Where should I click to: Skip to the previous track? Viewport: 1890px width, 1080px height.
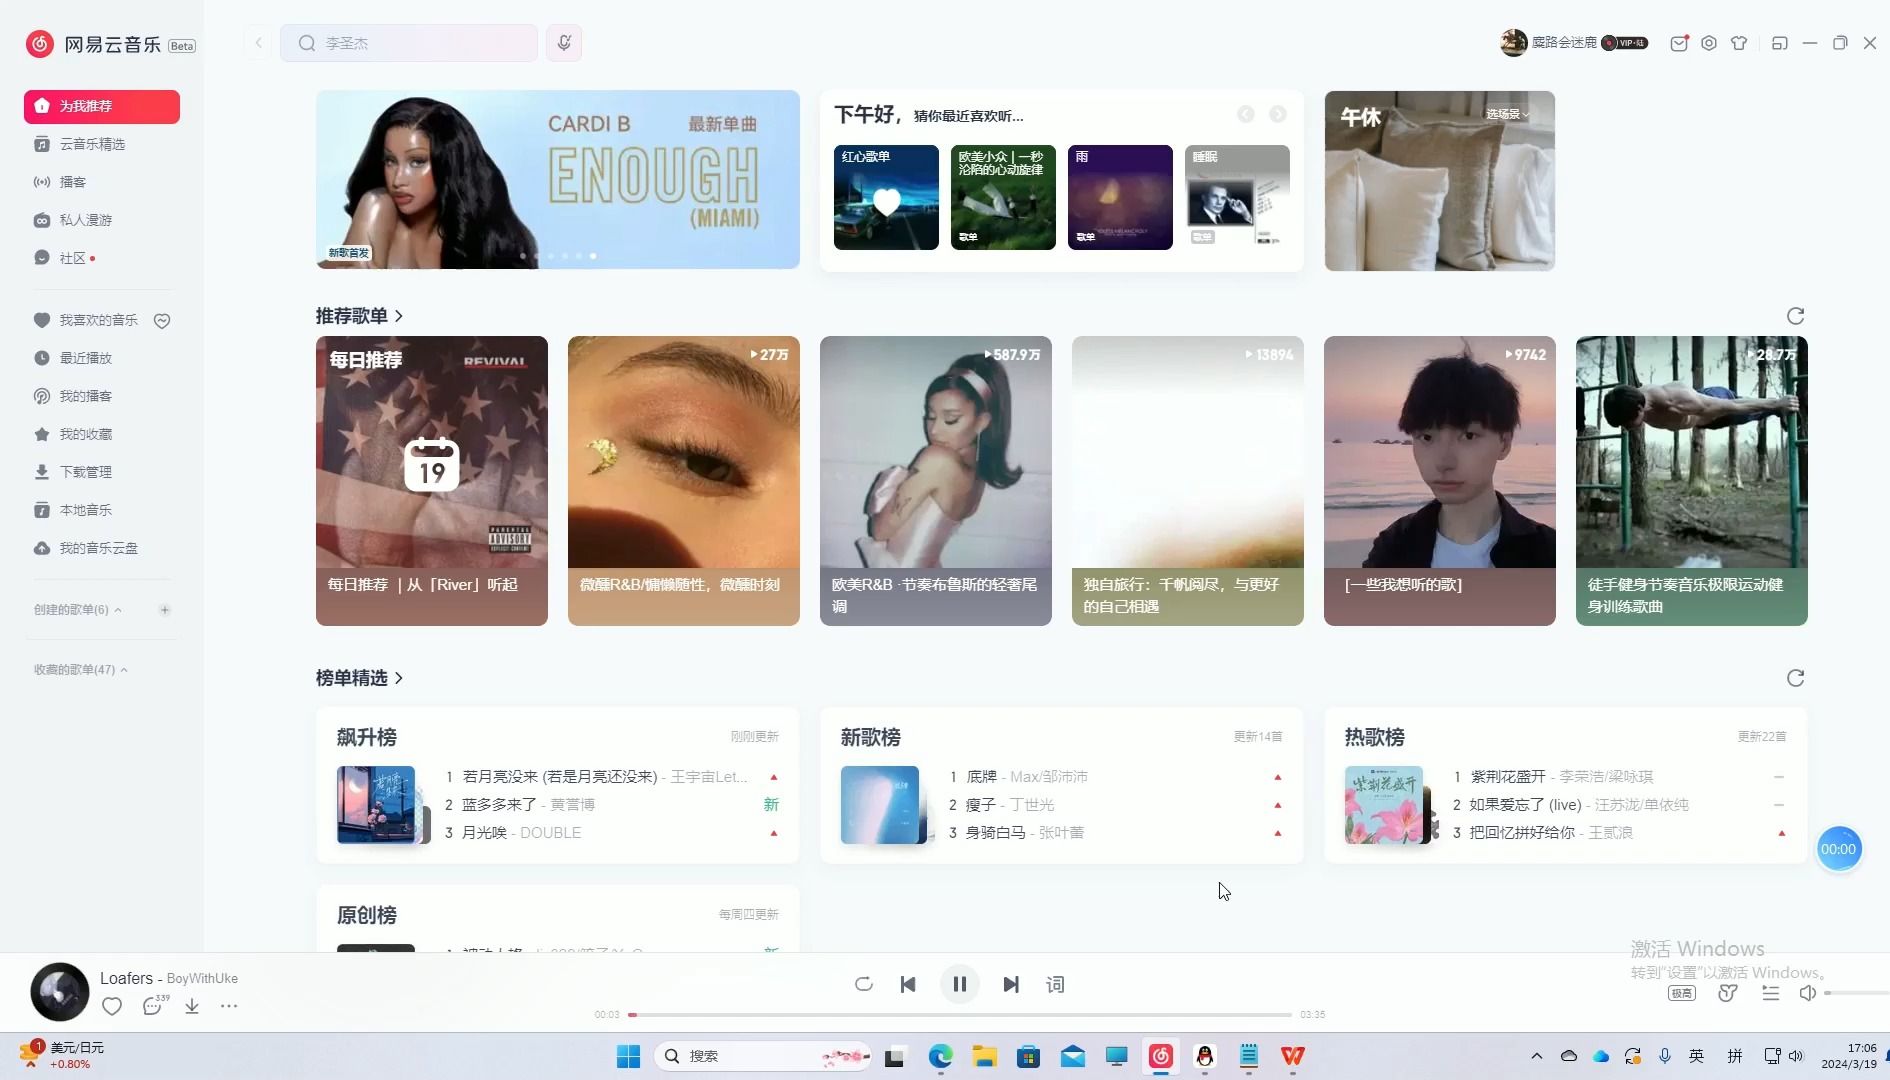point(908,985)
